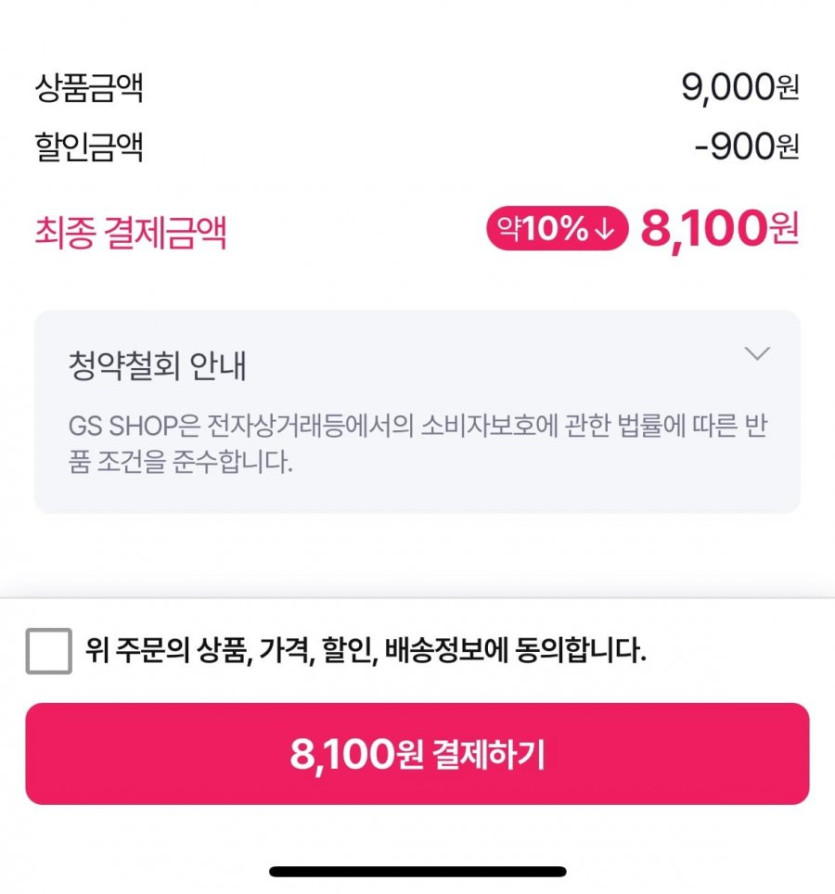The height and width of the screenshot is (894, 835).
Task: Click the 결제하기 text on pay button
Action: pyautogui.click(x=489, y=754)
